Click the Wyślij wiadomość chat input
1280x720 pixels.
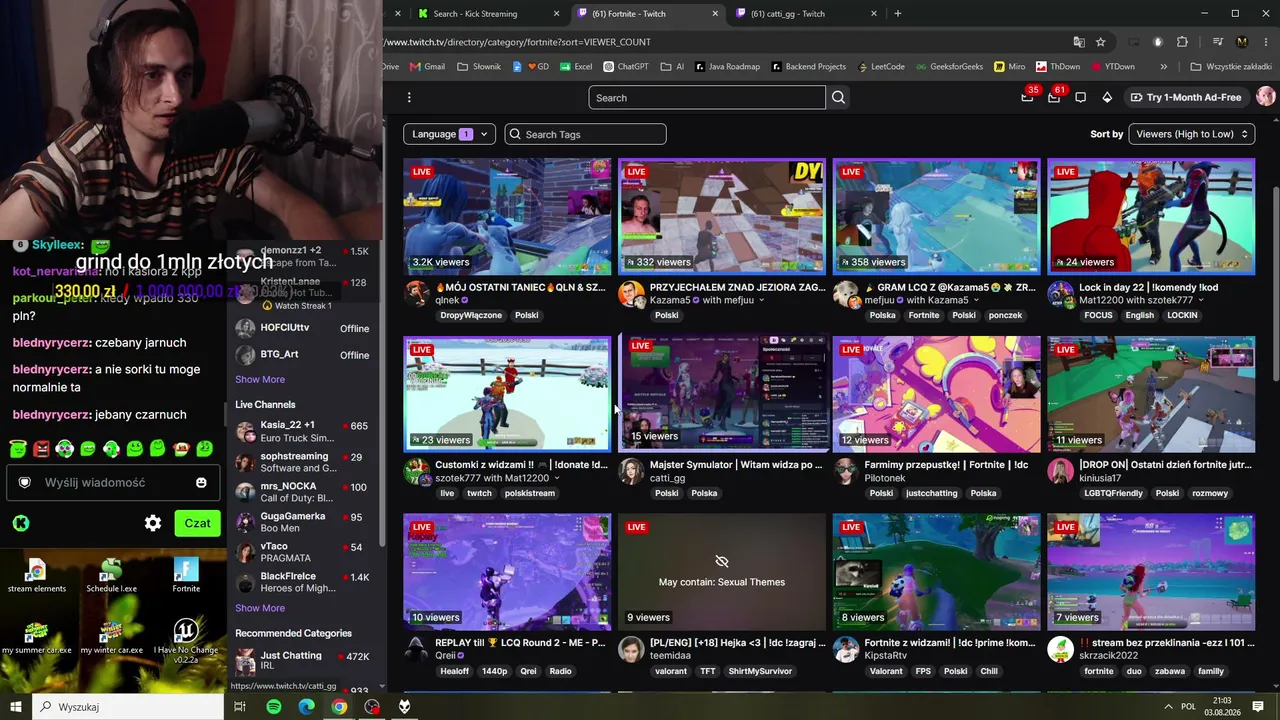point(112,482)
